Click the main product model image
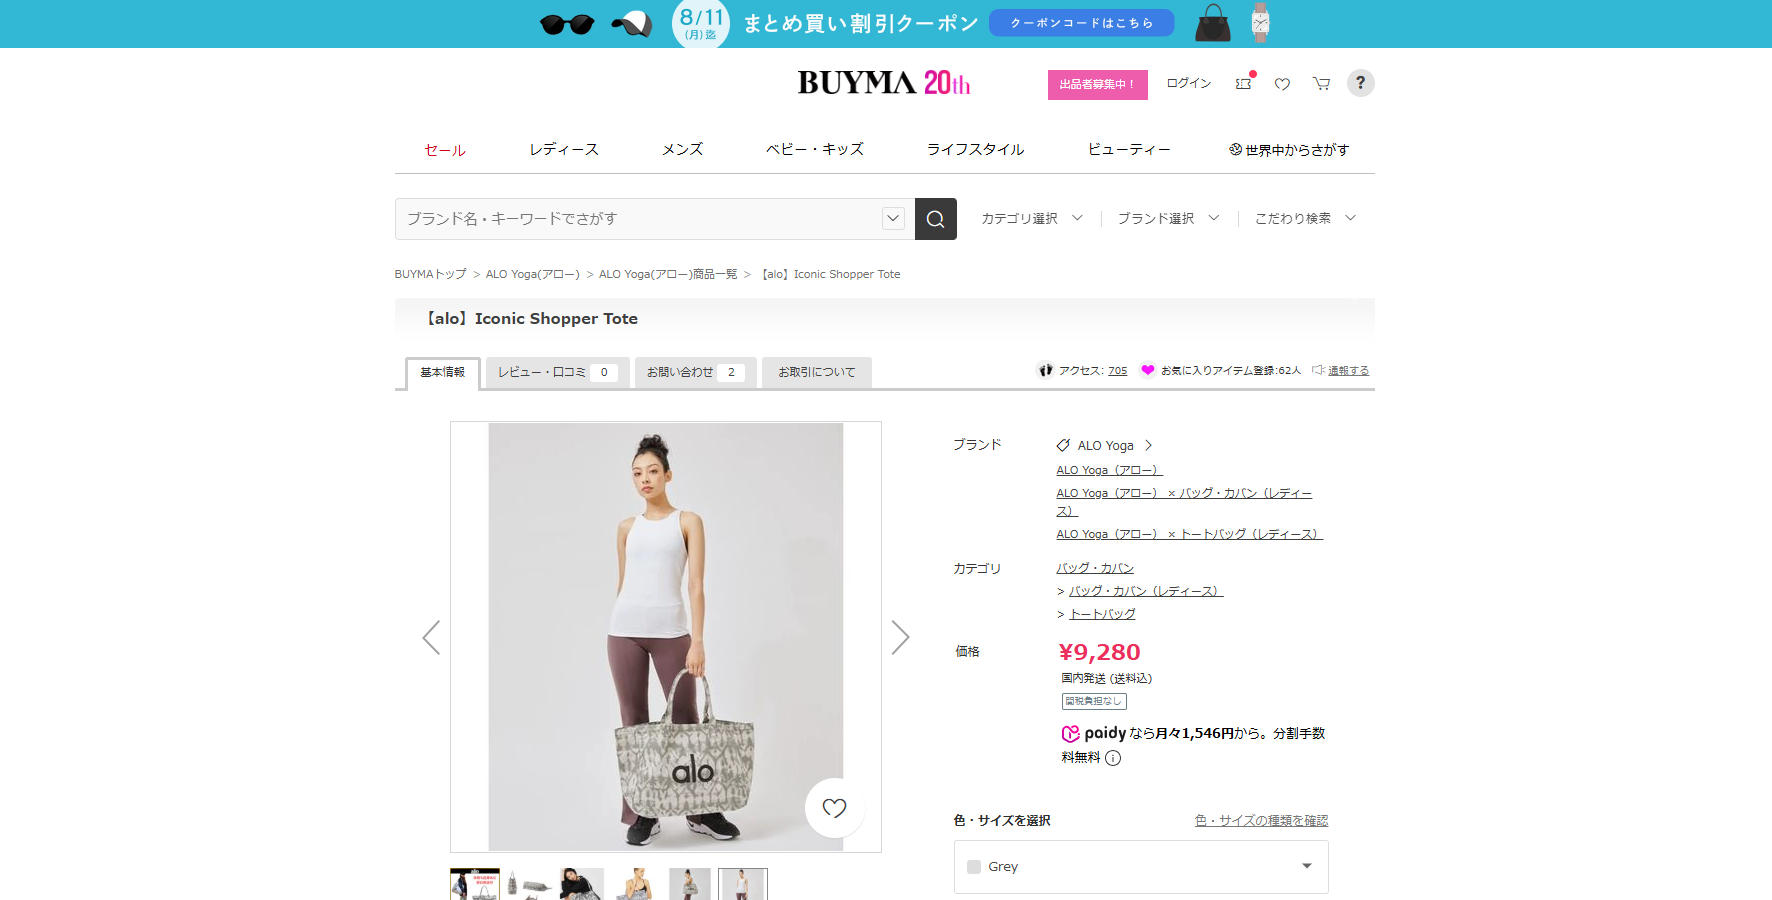Viewport: 1772px width, 900px height. 666,637
